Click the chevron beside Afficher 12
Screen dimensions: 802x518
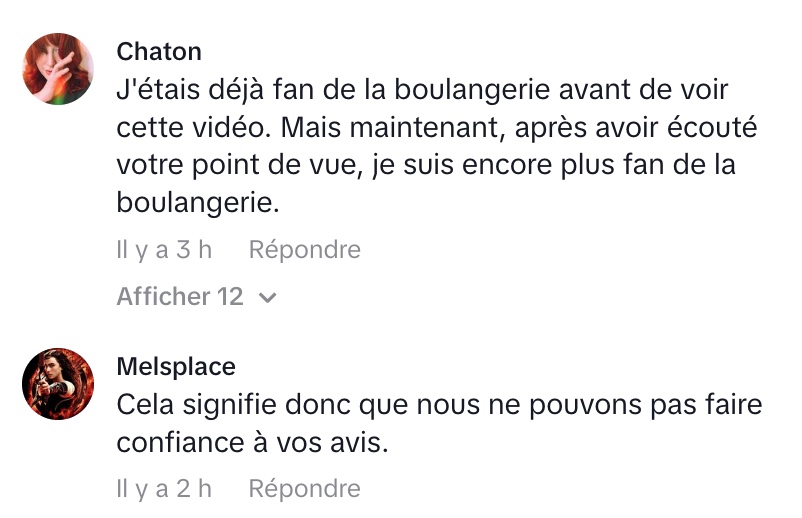pyautogui.click(x=267, y=298)
